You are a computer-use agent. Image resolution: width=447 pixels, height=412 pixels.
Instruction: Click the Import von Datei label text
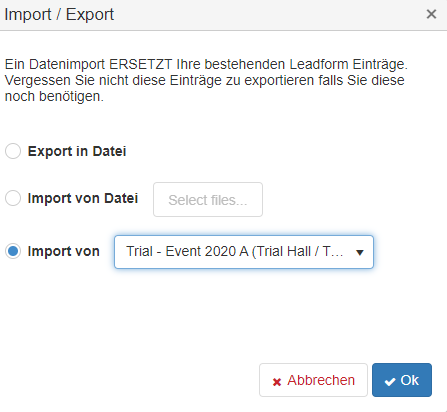pyautogui.click(x=83, y=198)
